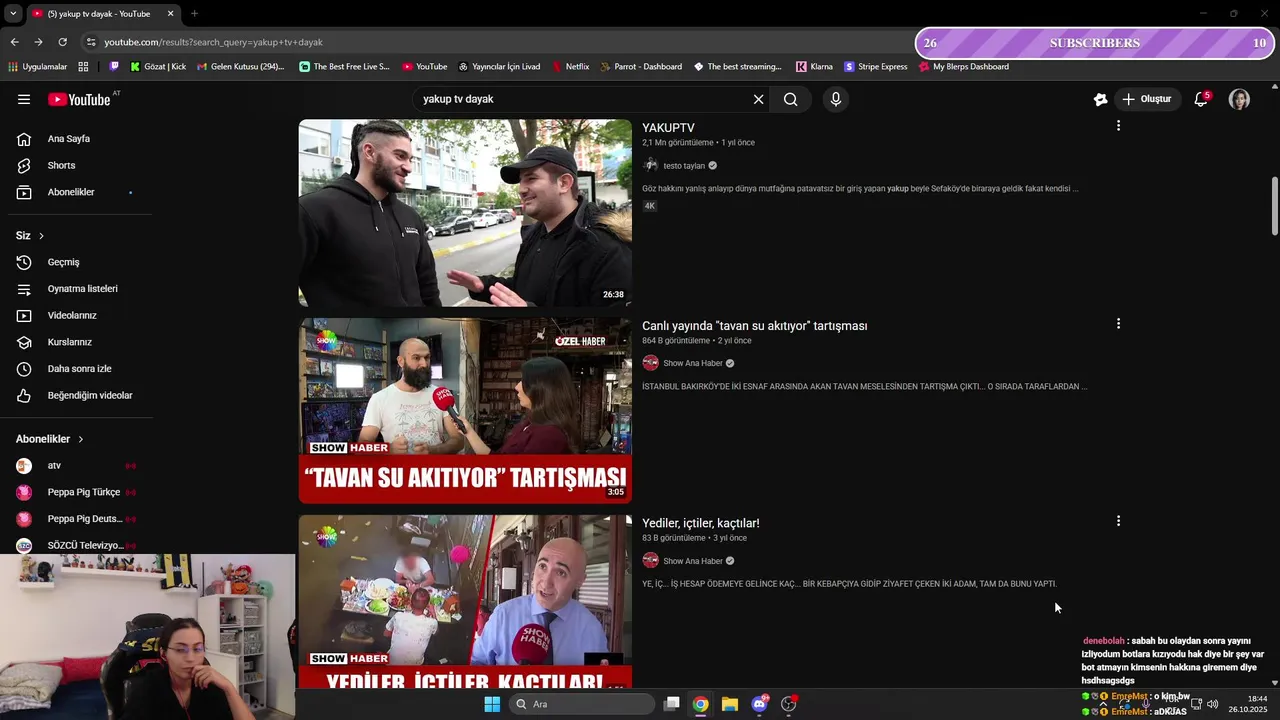Start voice search with the microphone
This screenshot has width=1280, height=720.
(x=836, y=99)
